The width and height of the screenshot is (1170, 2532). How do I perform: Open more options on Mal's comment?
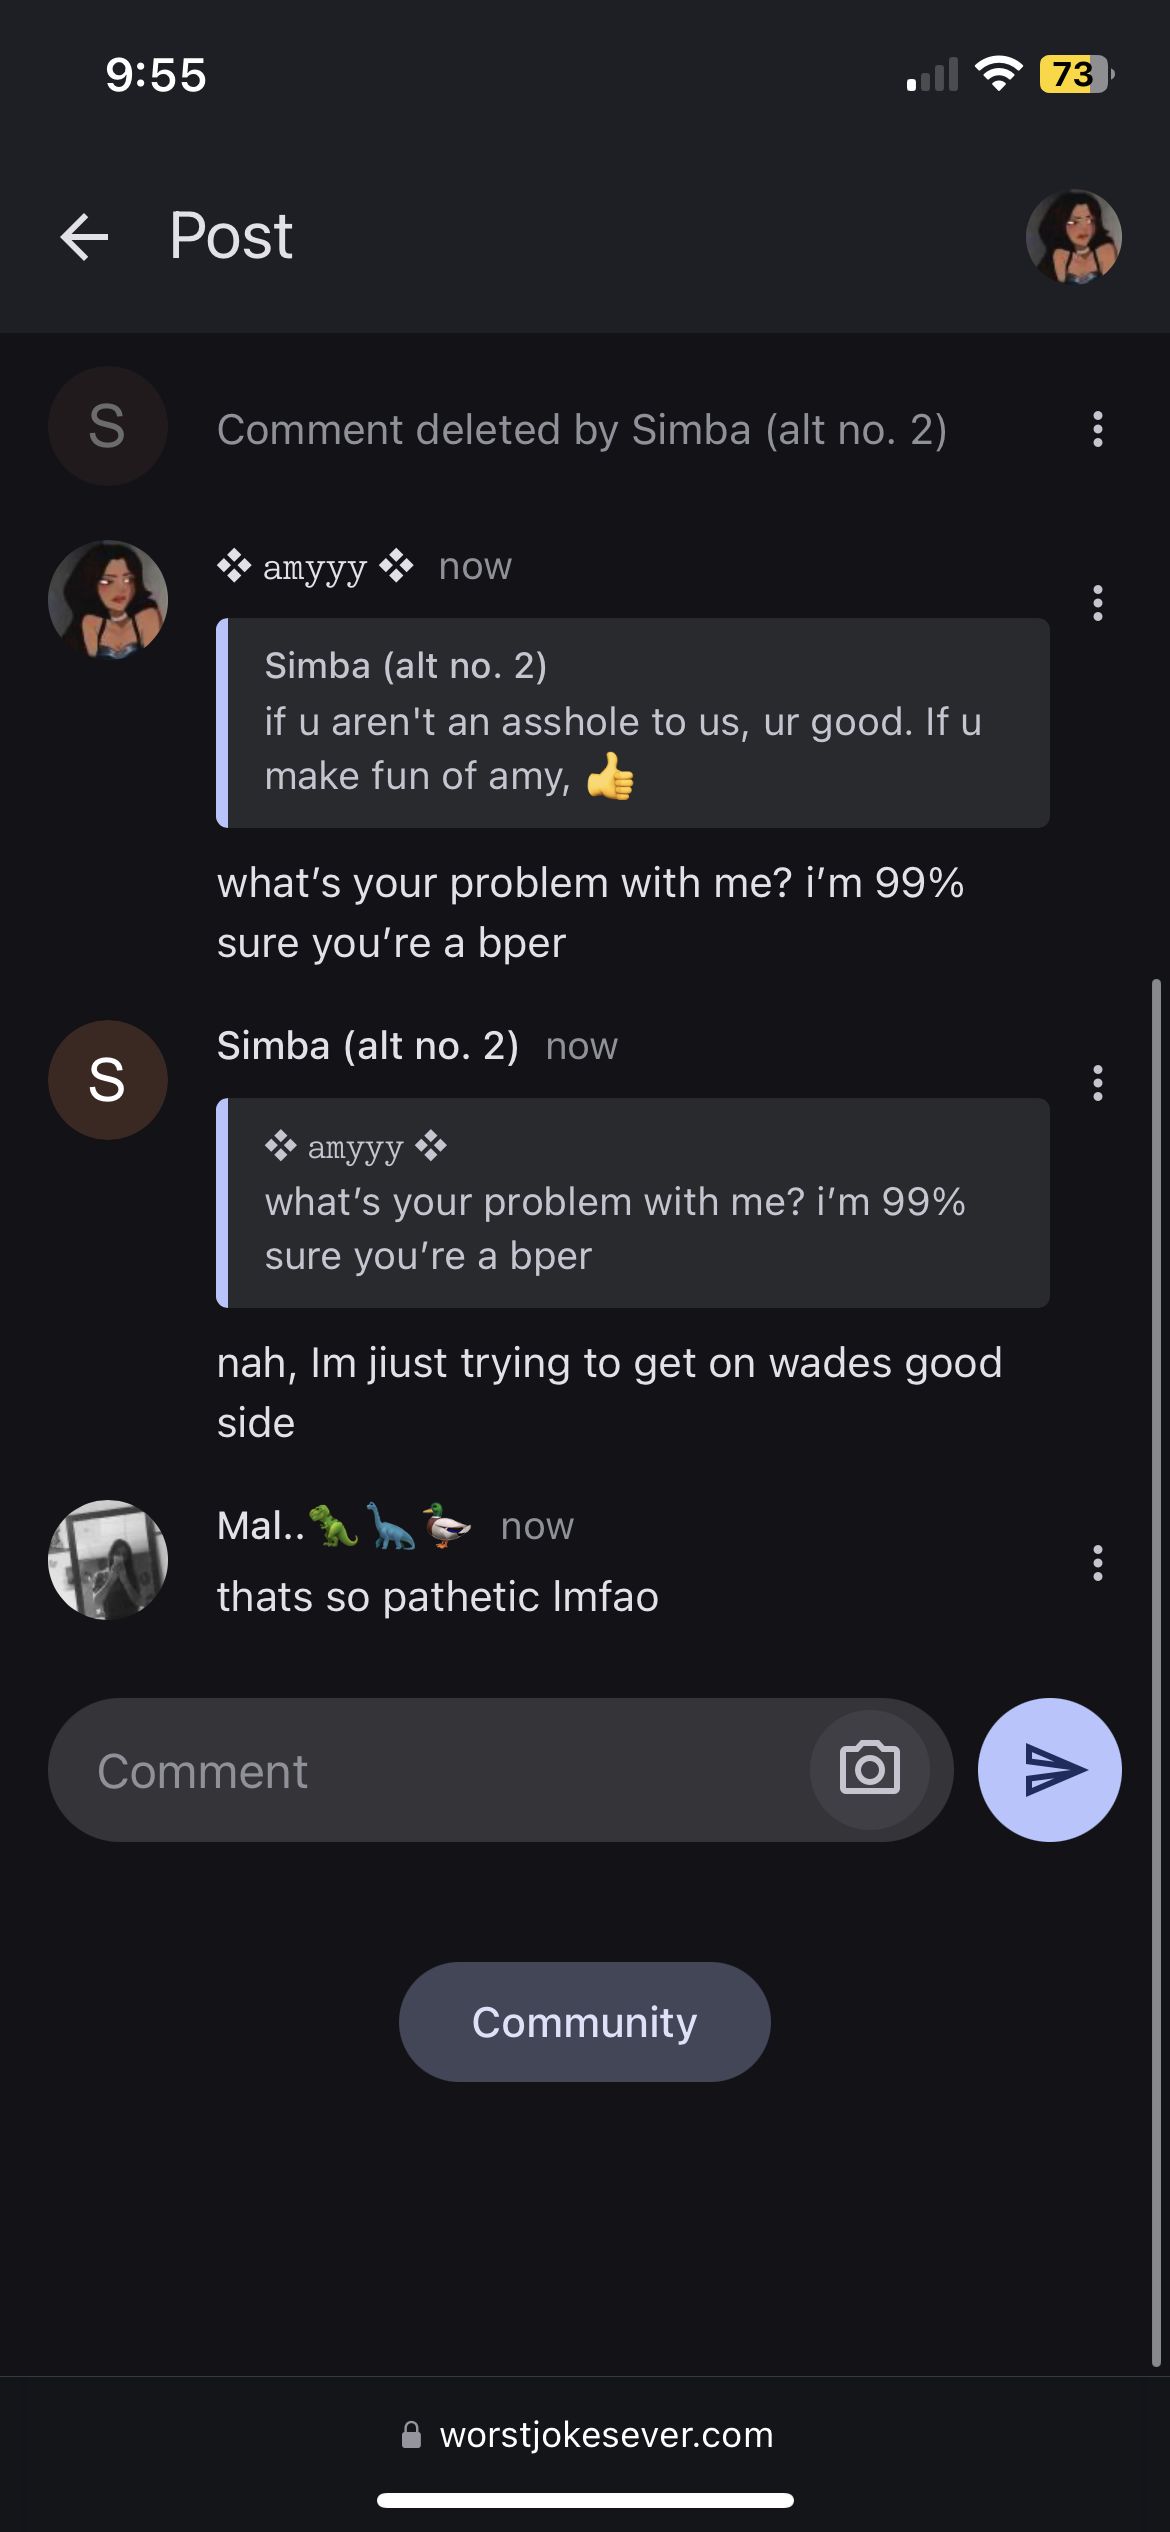pyautogui.click(x=1097, y=1563)
